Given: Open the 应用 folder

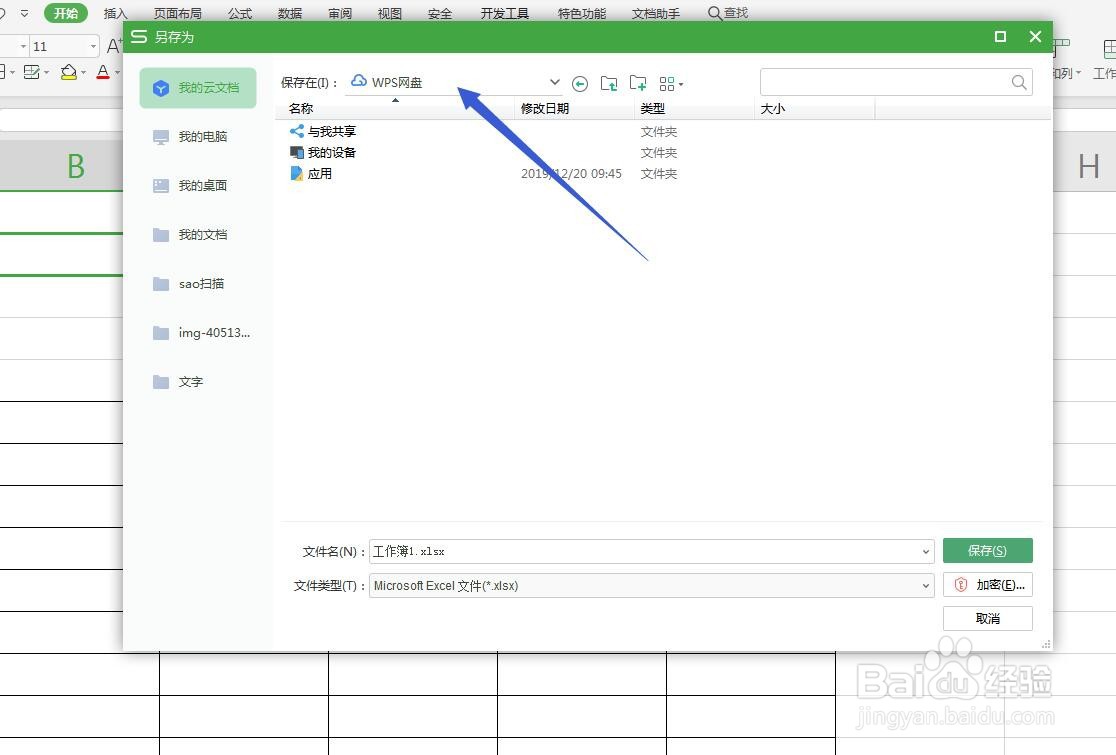Looking at the screenshot, I should click(311, 174).
